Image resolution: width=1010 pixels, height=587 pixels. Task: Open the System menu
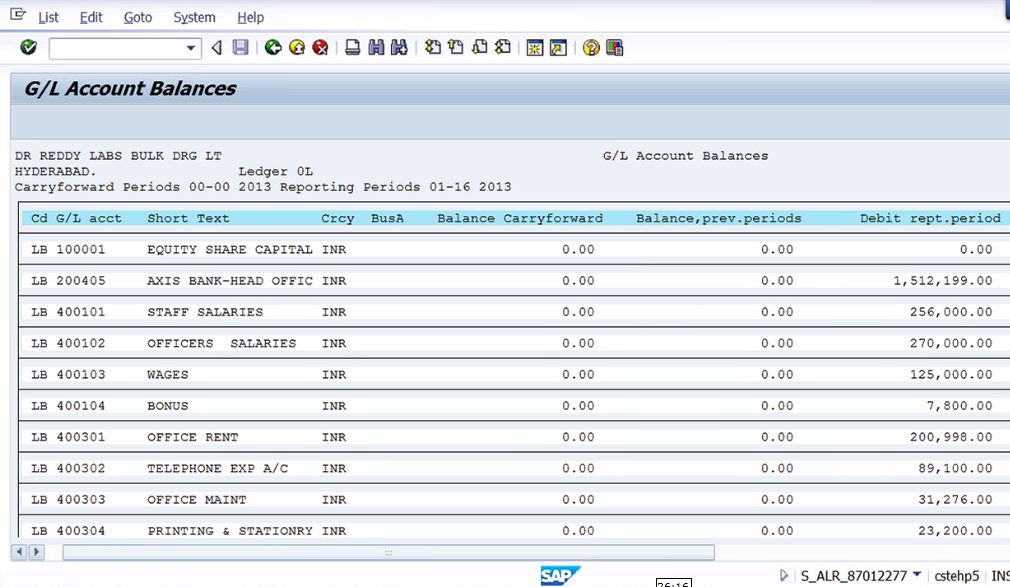(194, 17)
